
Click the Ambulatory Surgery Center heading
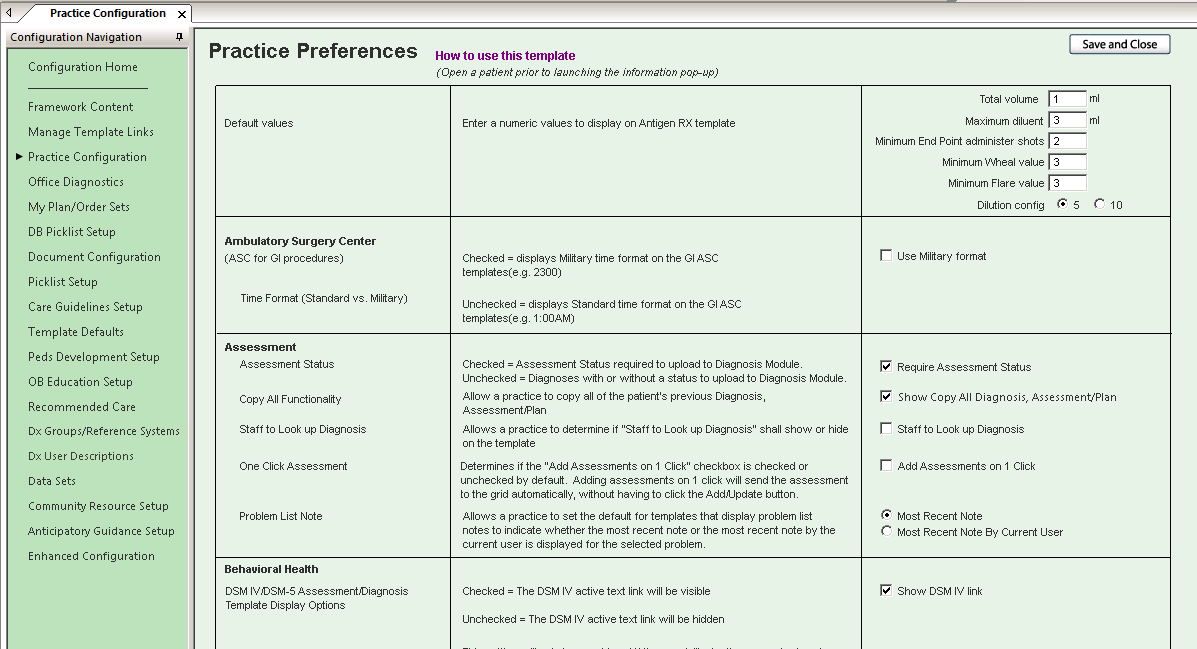tap(300, 241)
